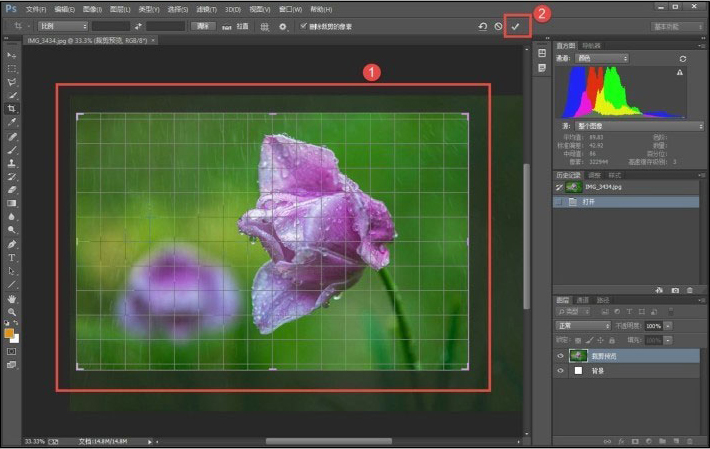The height and width of the screenshot is (449, 710).
Task: Select the Type tool
Action: pos(12,257)
